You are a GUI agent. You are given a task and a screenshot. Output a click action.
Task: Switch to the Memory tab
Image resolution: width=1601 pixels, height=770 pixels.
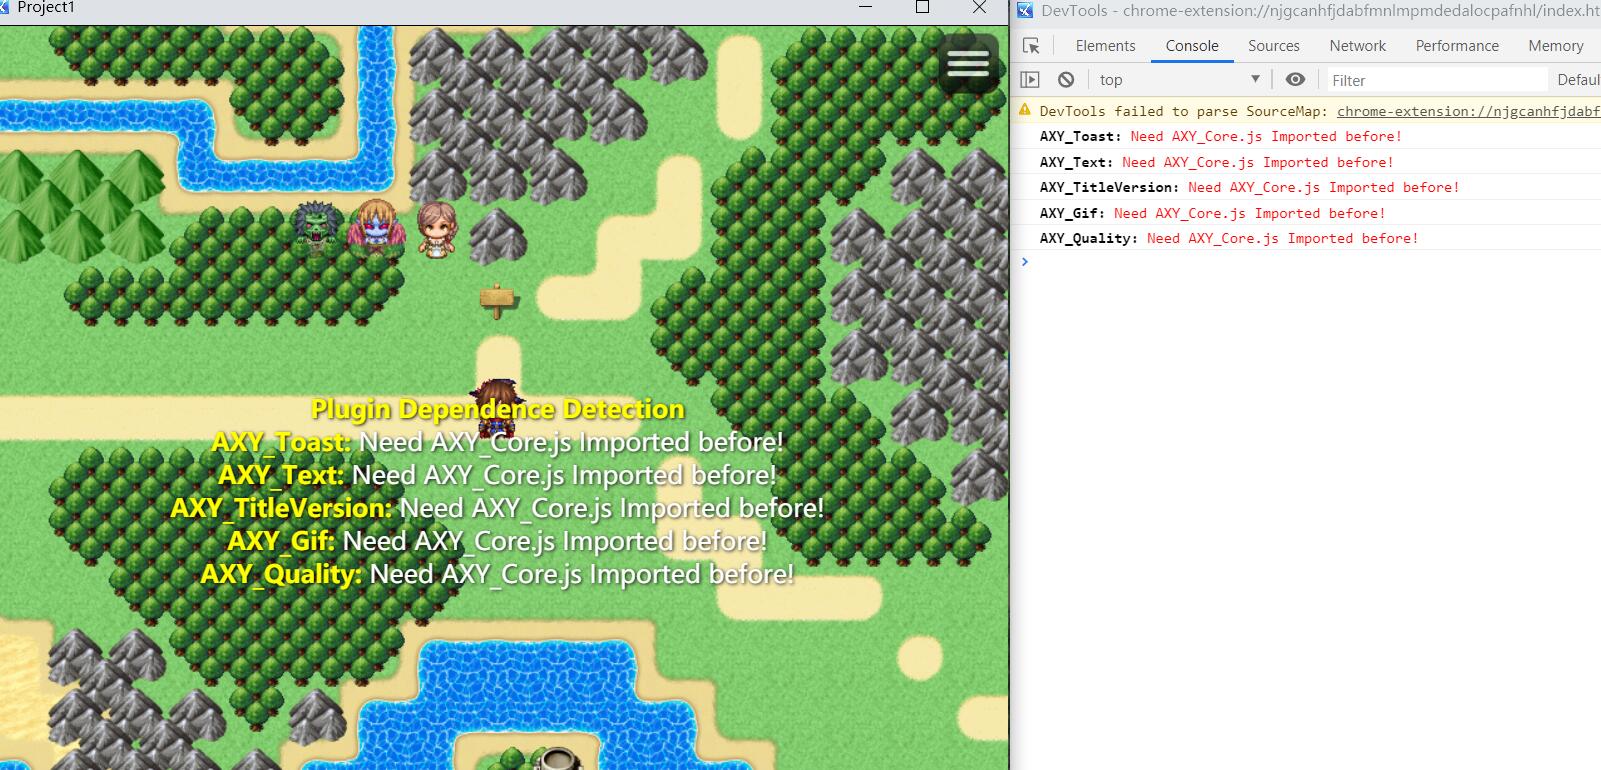[x=1555, y=46]
